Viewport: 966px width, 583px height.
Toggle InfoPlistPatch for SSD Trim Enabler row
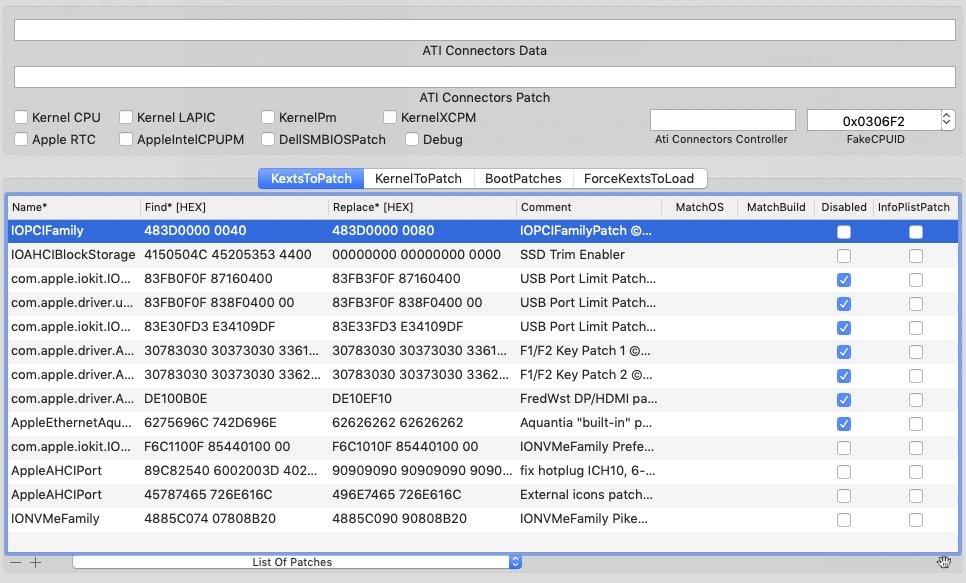916,255
